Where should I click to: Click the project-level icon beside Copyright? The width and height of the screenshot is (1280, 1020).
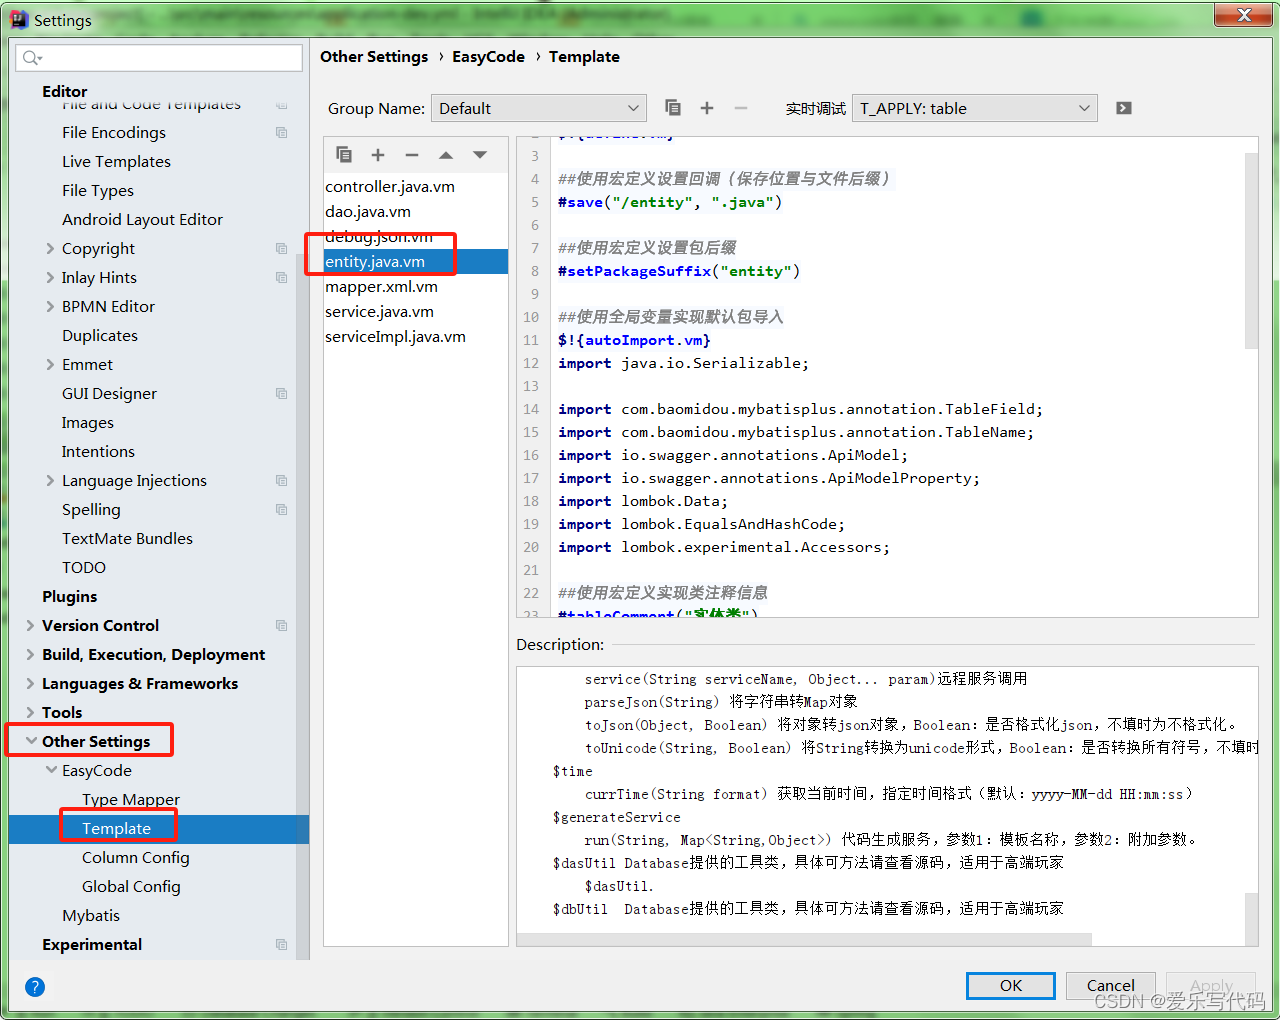tap(282, 248)
